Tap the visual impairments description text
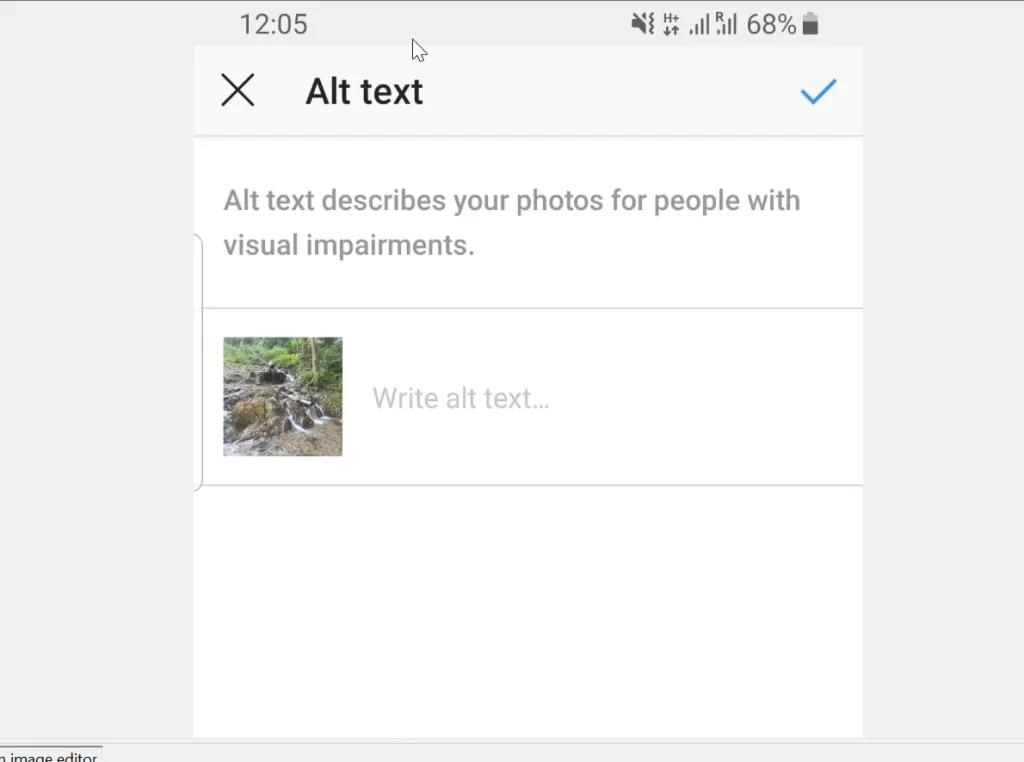1024x762 pixels. pos(511,222)
